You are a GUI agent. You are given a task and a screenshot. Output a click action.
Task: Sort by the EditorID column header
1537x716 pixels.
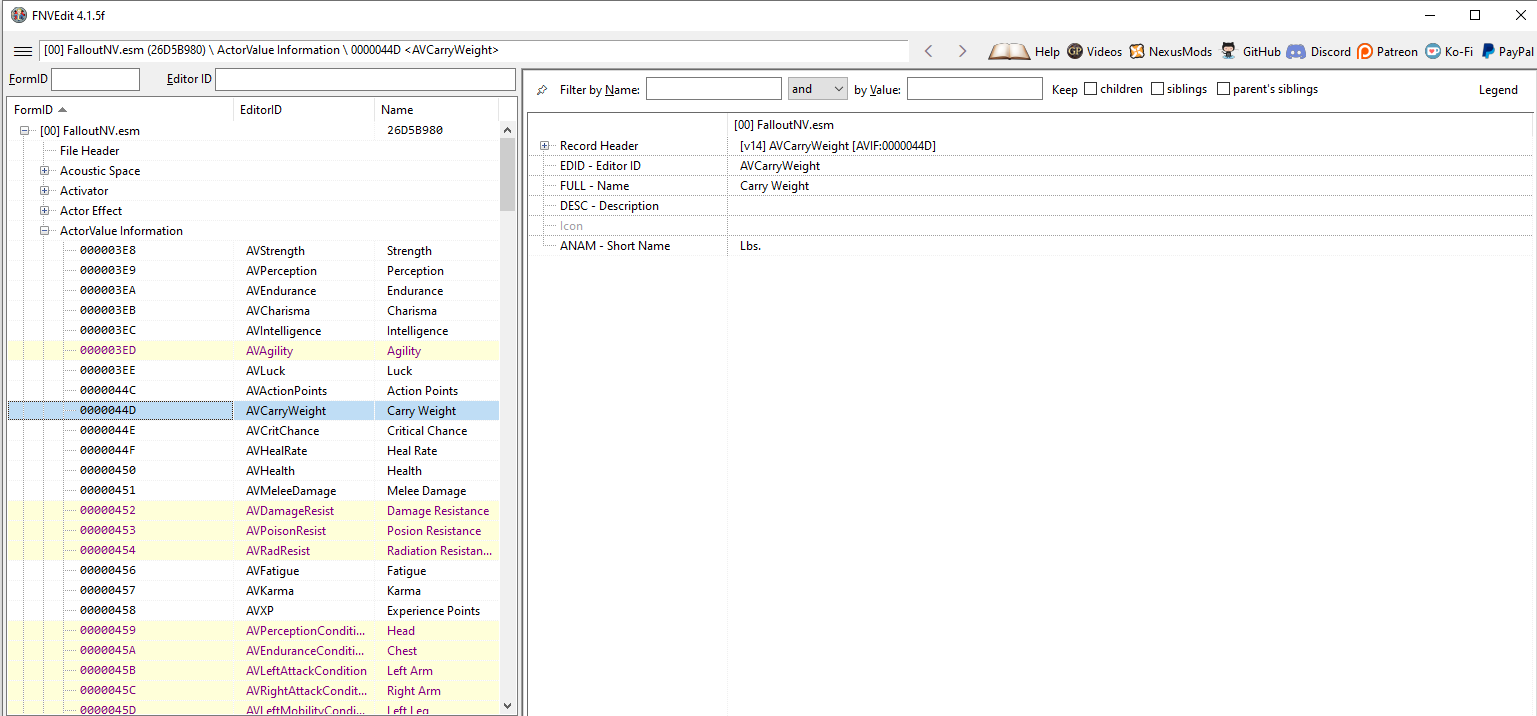pos(304,110)
